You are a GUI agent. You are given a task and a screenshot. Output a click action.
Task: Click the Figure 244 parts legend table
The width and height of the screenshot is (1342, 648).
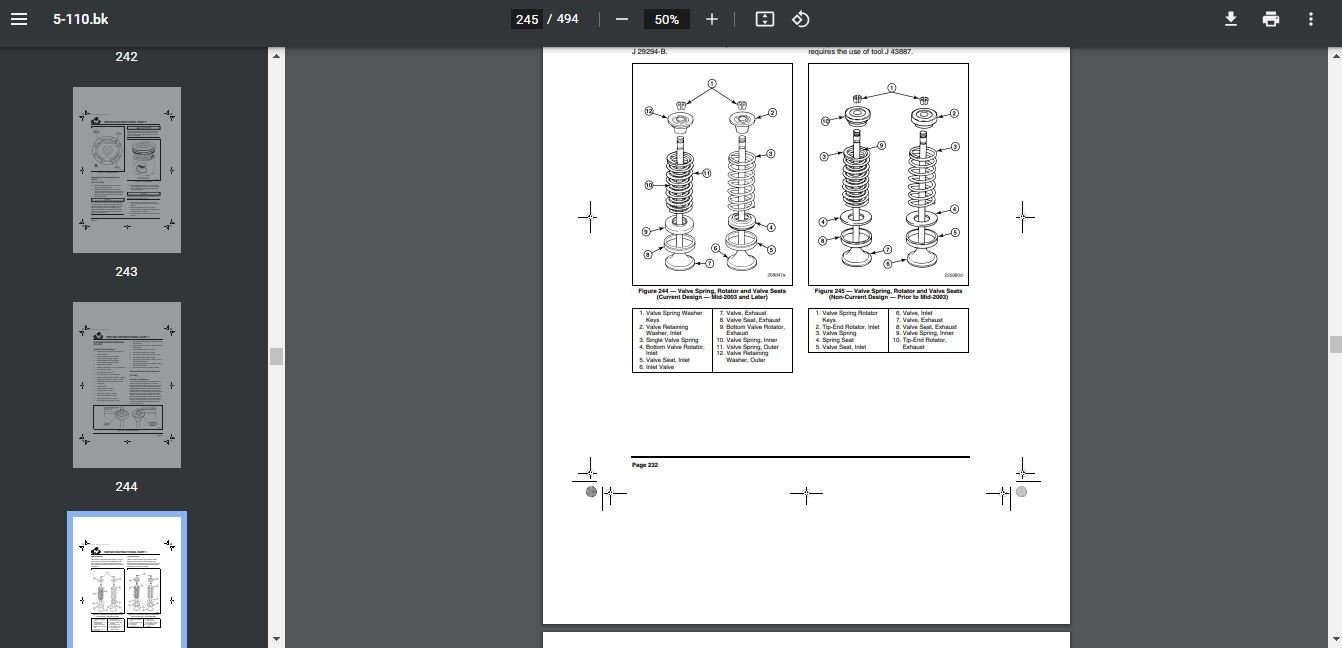pos(712,340)
